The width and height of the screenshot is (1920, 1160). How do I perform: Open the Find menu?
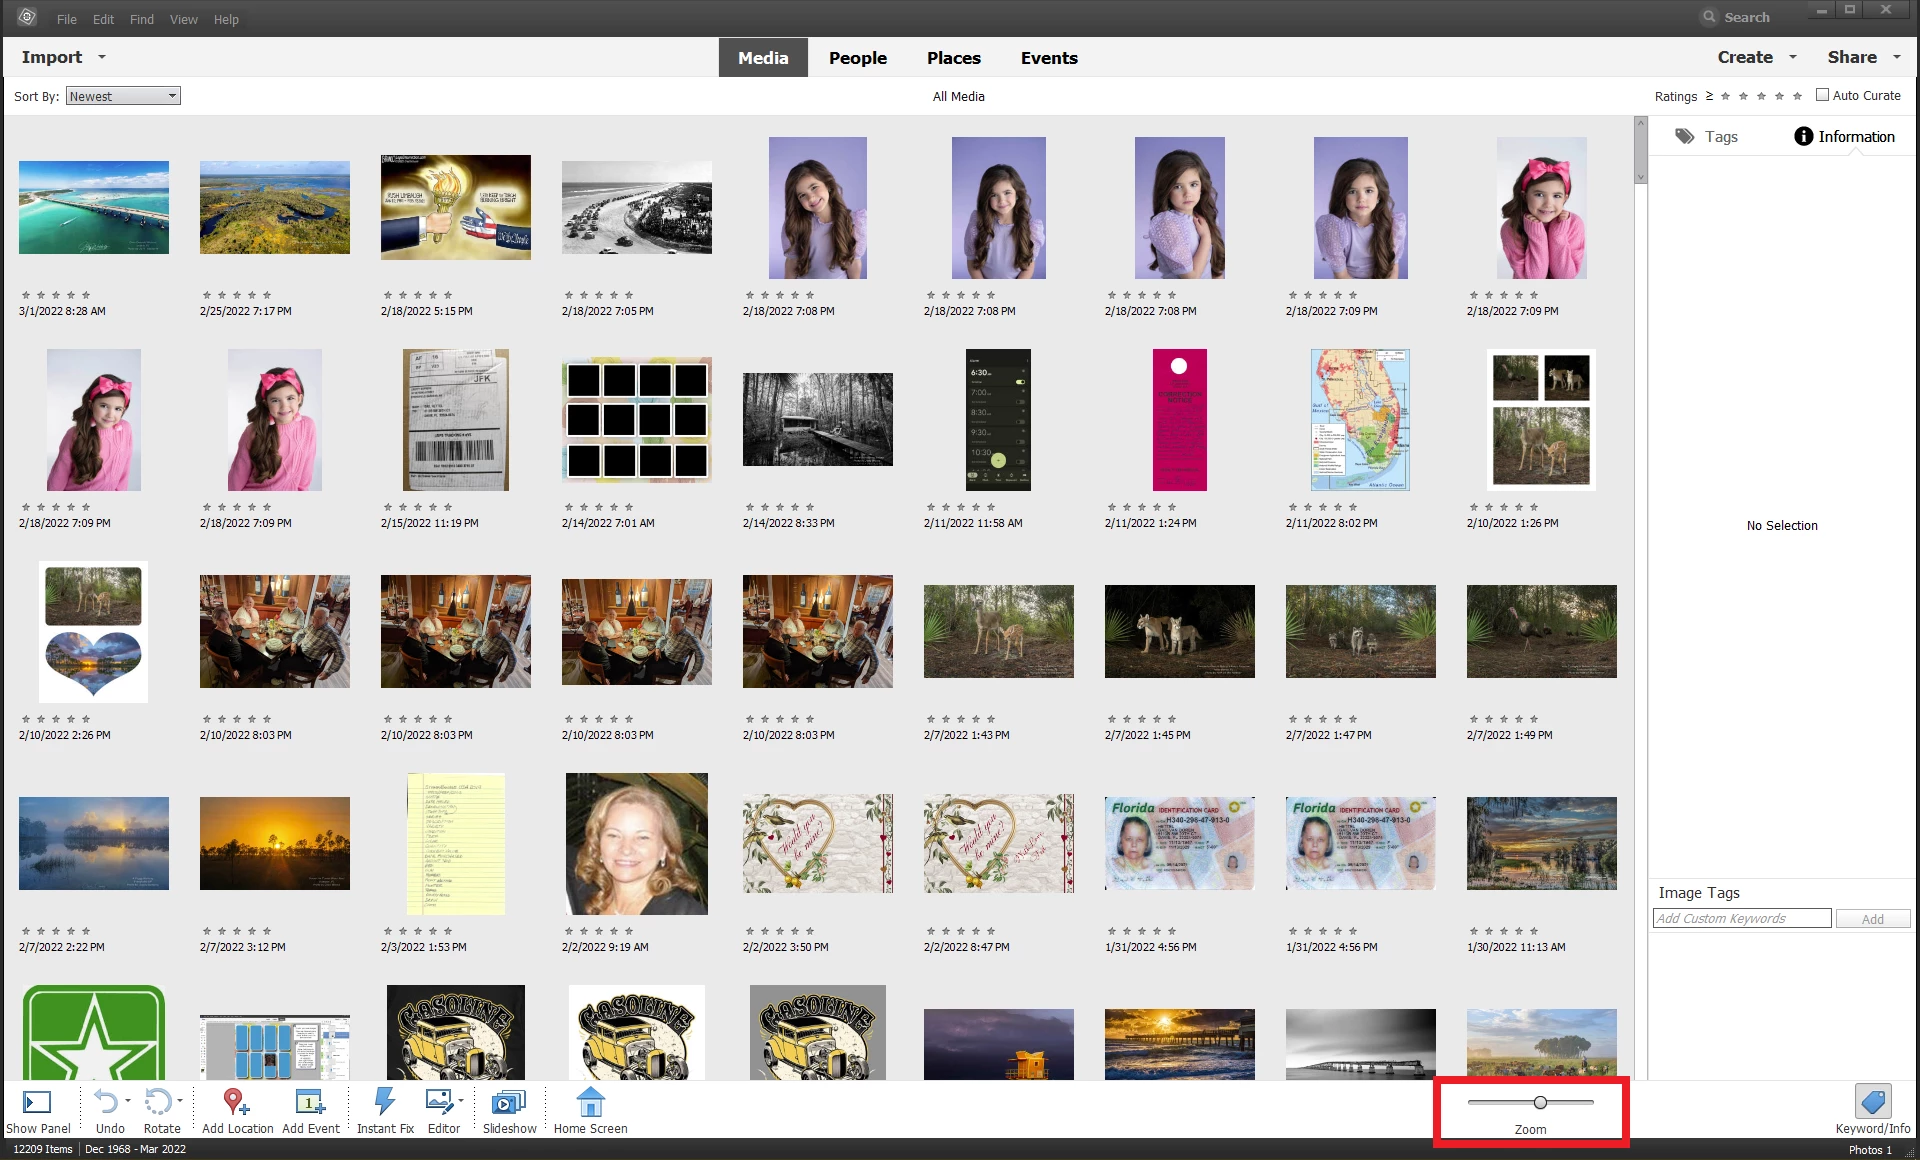click(141, 19)
